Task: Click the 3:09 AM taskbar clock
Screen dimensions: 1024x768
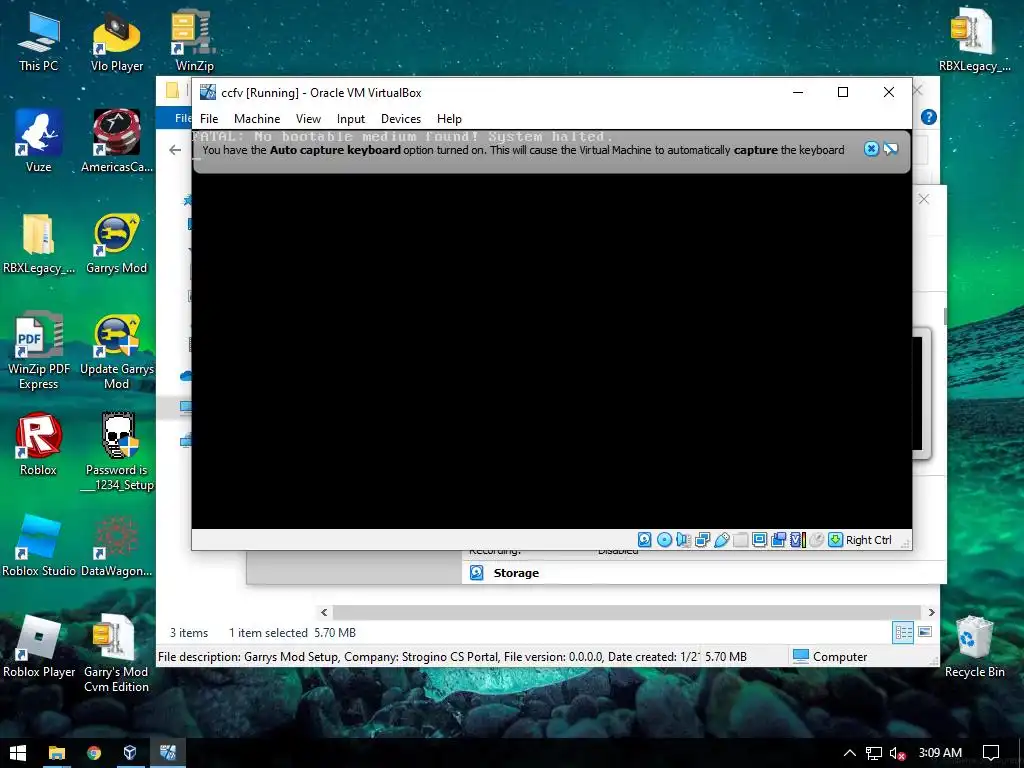Action: 940,752
